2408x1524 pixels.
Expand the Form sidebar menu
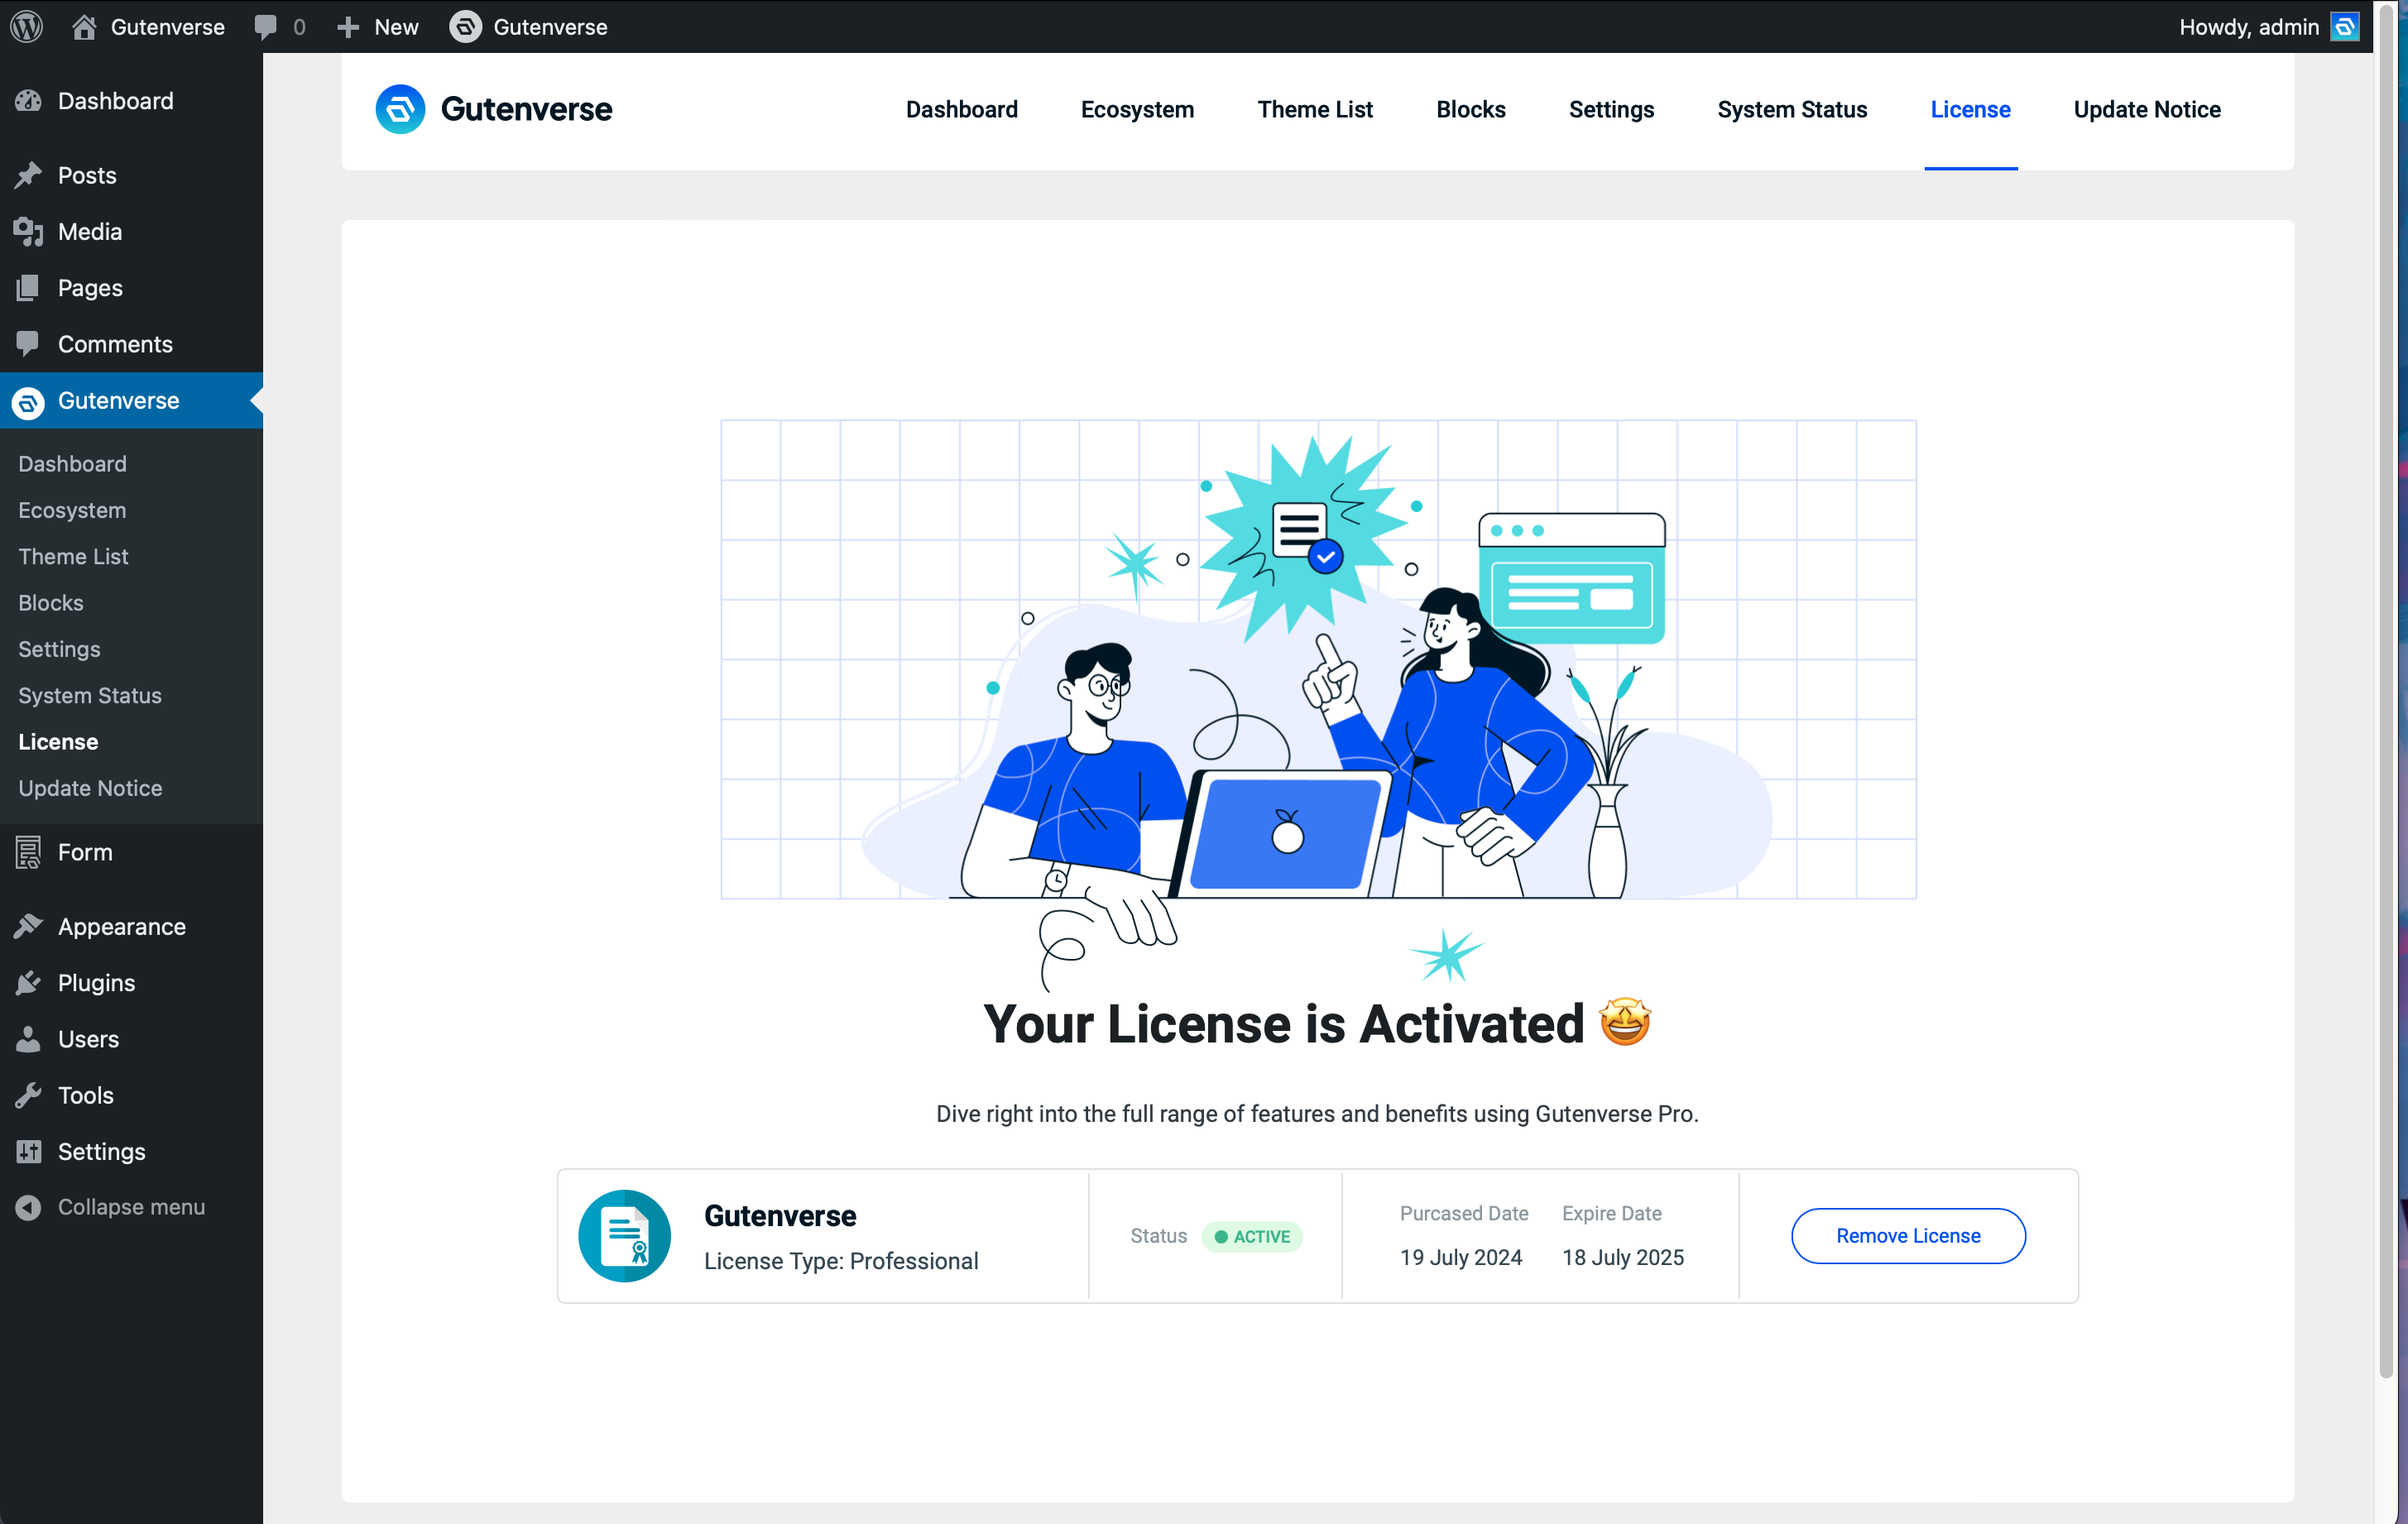click(x=85, y=852)
